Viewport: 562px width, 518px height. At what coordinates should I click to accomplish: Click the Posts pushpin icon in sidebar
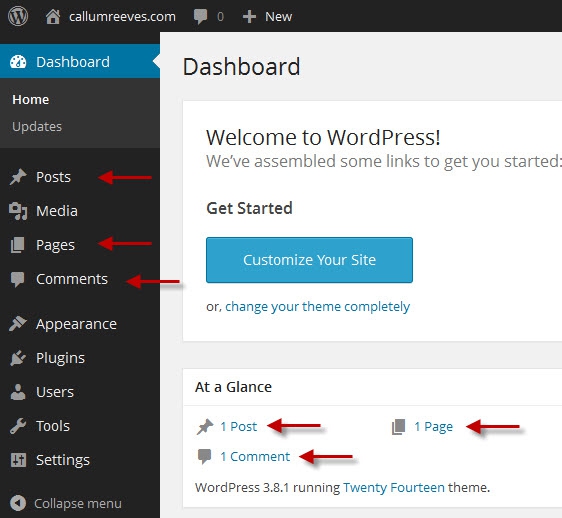pos(18,177)
